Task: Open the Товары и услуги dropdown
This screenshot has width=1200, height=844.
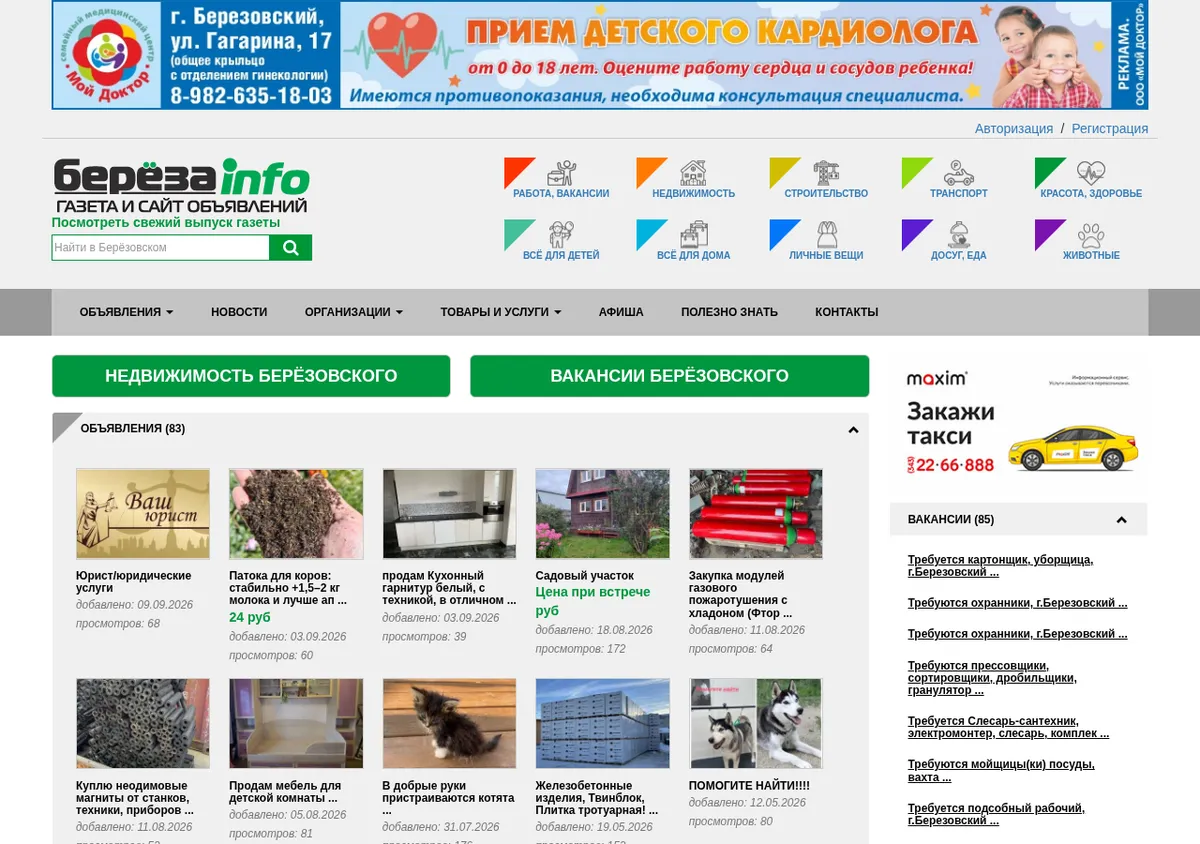Action: click(501, 312)
